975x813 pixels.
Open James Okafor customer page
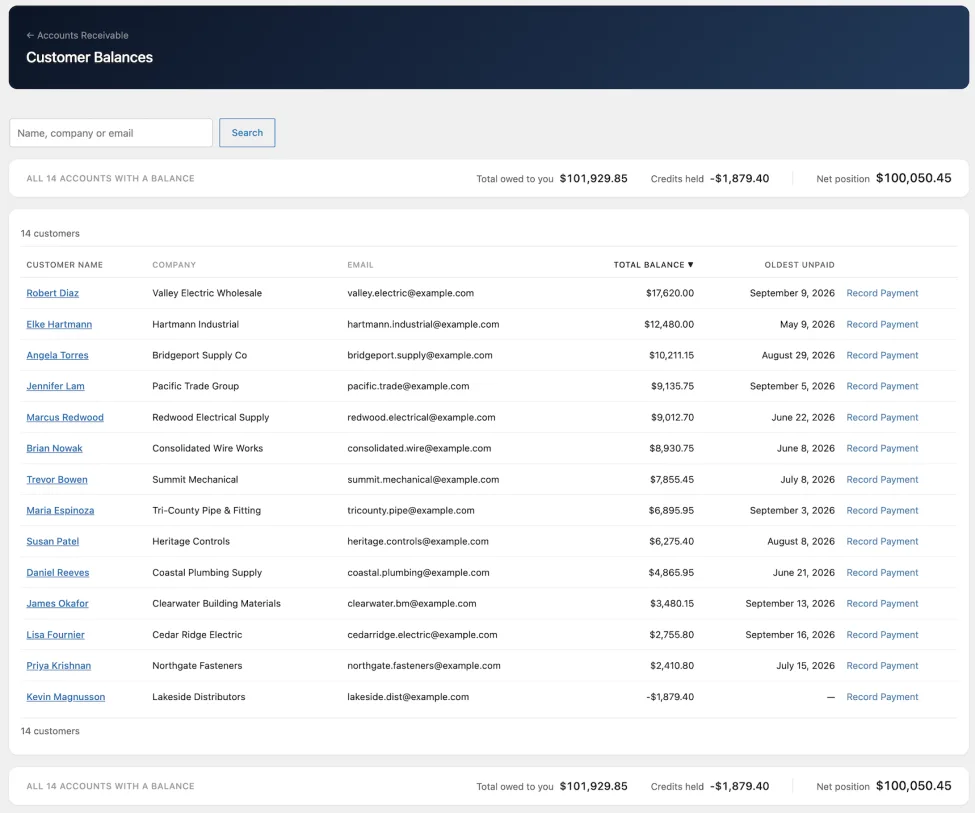click(57, 603)
